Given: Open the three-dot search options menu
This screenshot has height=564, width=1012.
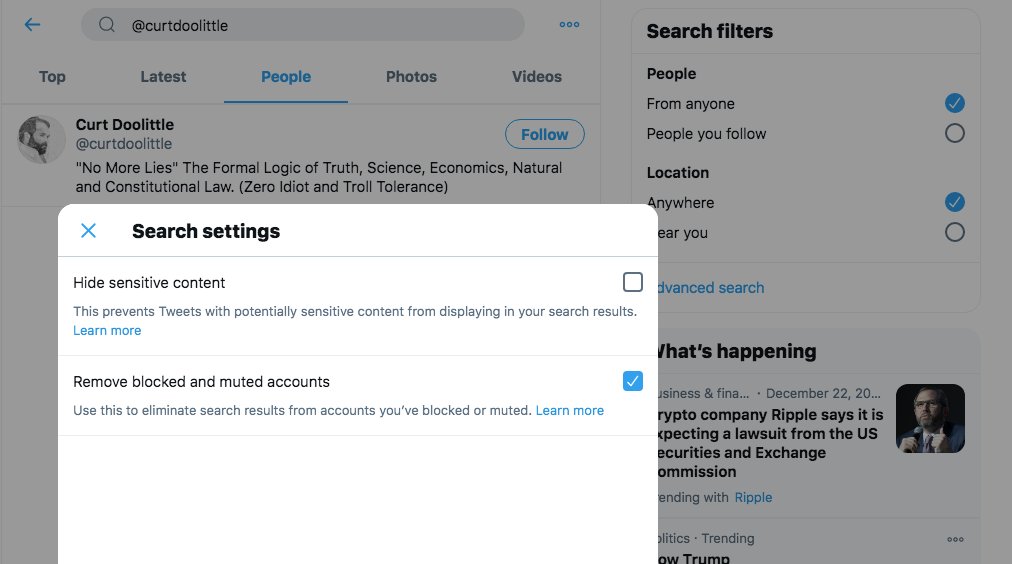Looking at the screenshot, I should 569,25.
